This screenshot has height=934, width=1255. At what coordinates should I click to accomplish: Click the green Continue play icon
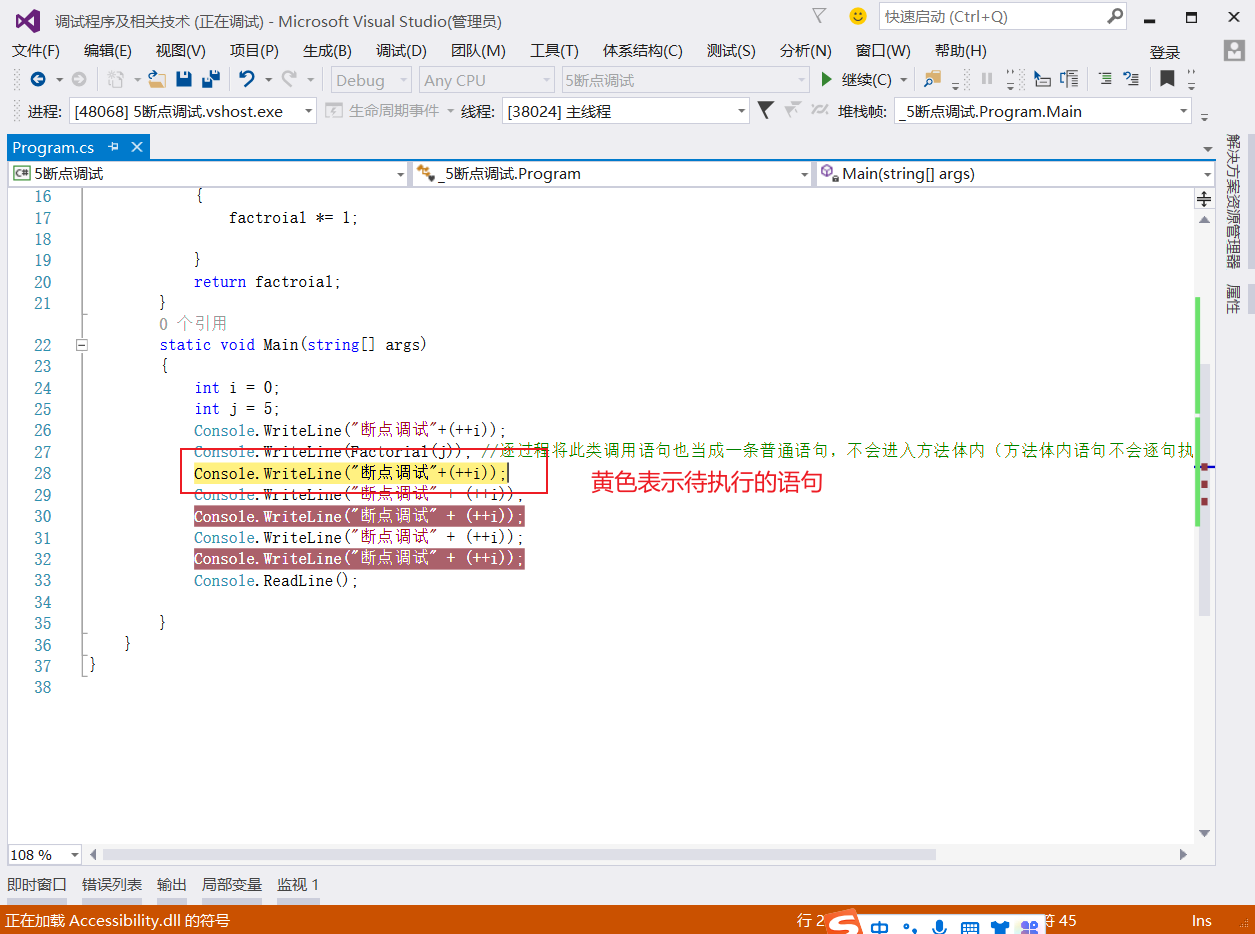826,80
